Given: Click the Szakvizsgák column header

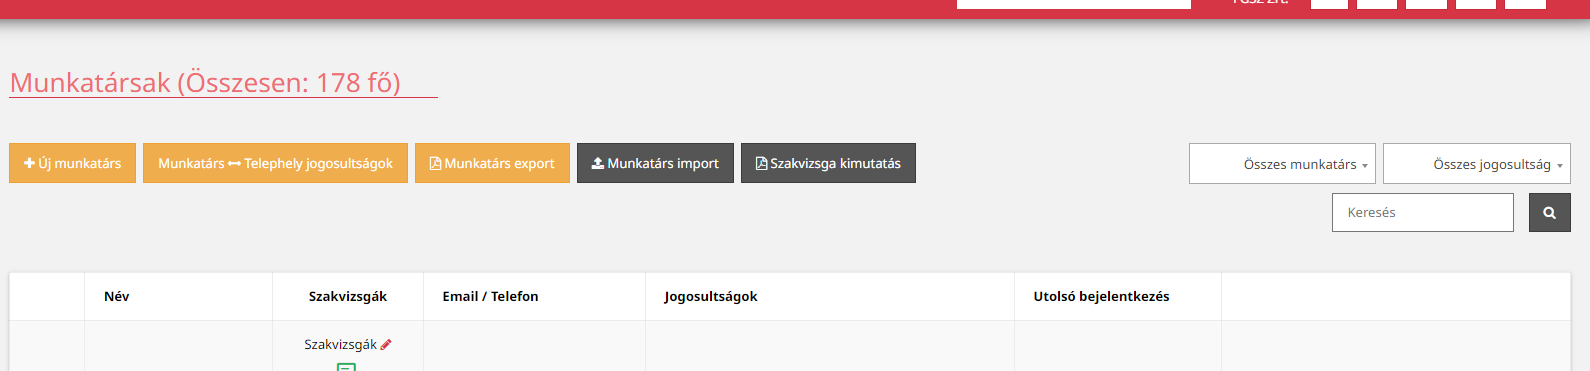Looking at the screenshot, I should pos(348,296).
